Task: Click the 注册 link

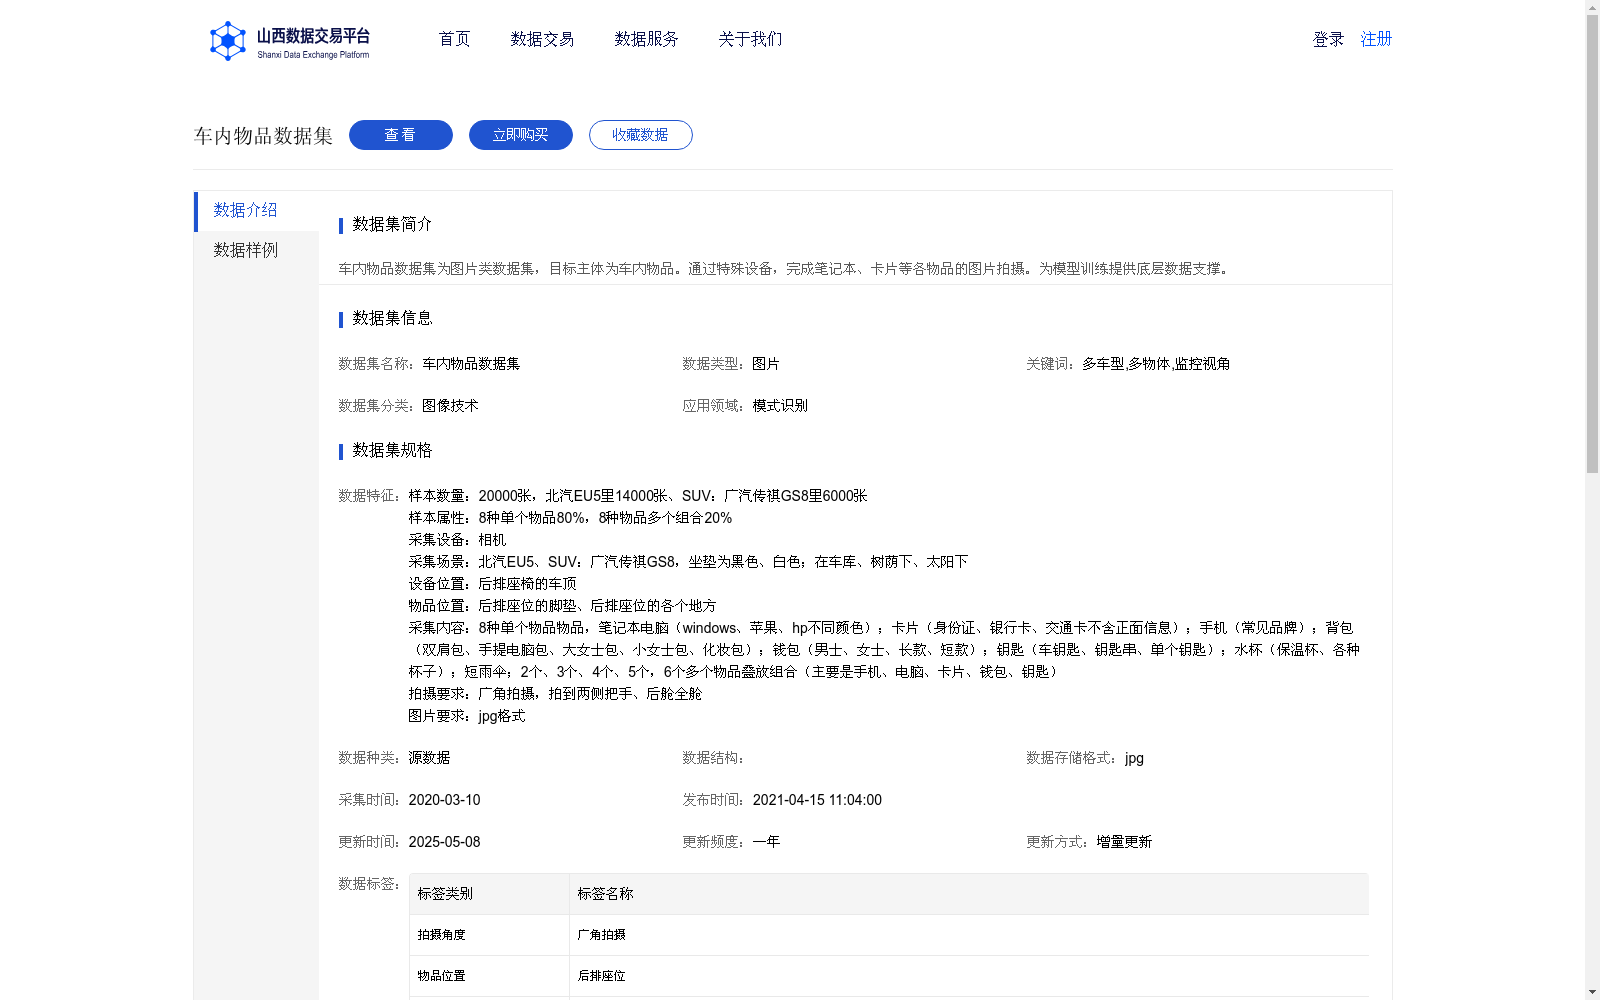Action: pyautogui.click(x=1376, y=39)
